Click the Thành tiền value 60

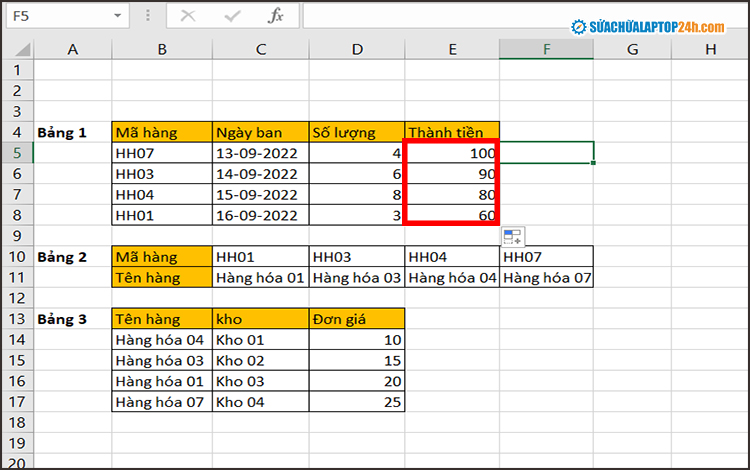452,215
